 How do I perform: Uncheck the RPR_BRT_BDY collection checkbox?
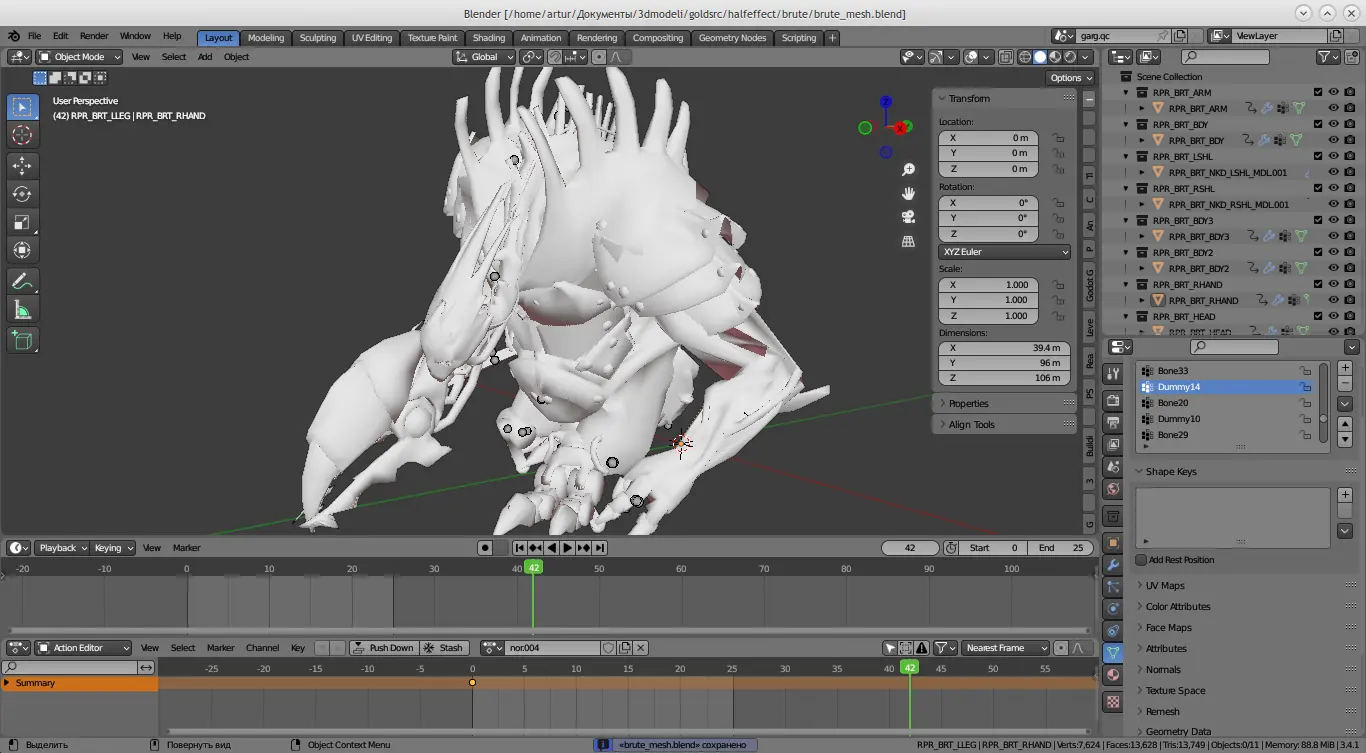pos(1318,125)
